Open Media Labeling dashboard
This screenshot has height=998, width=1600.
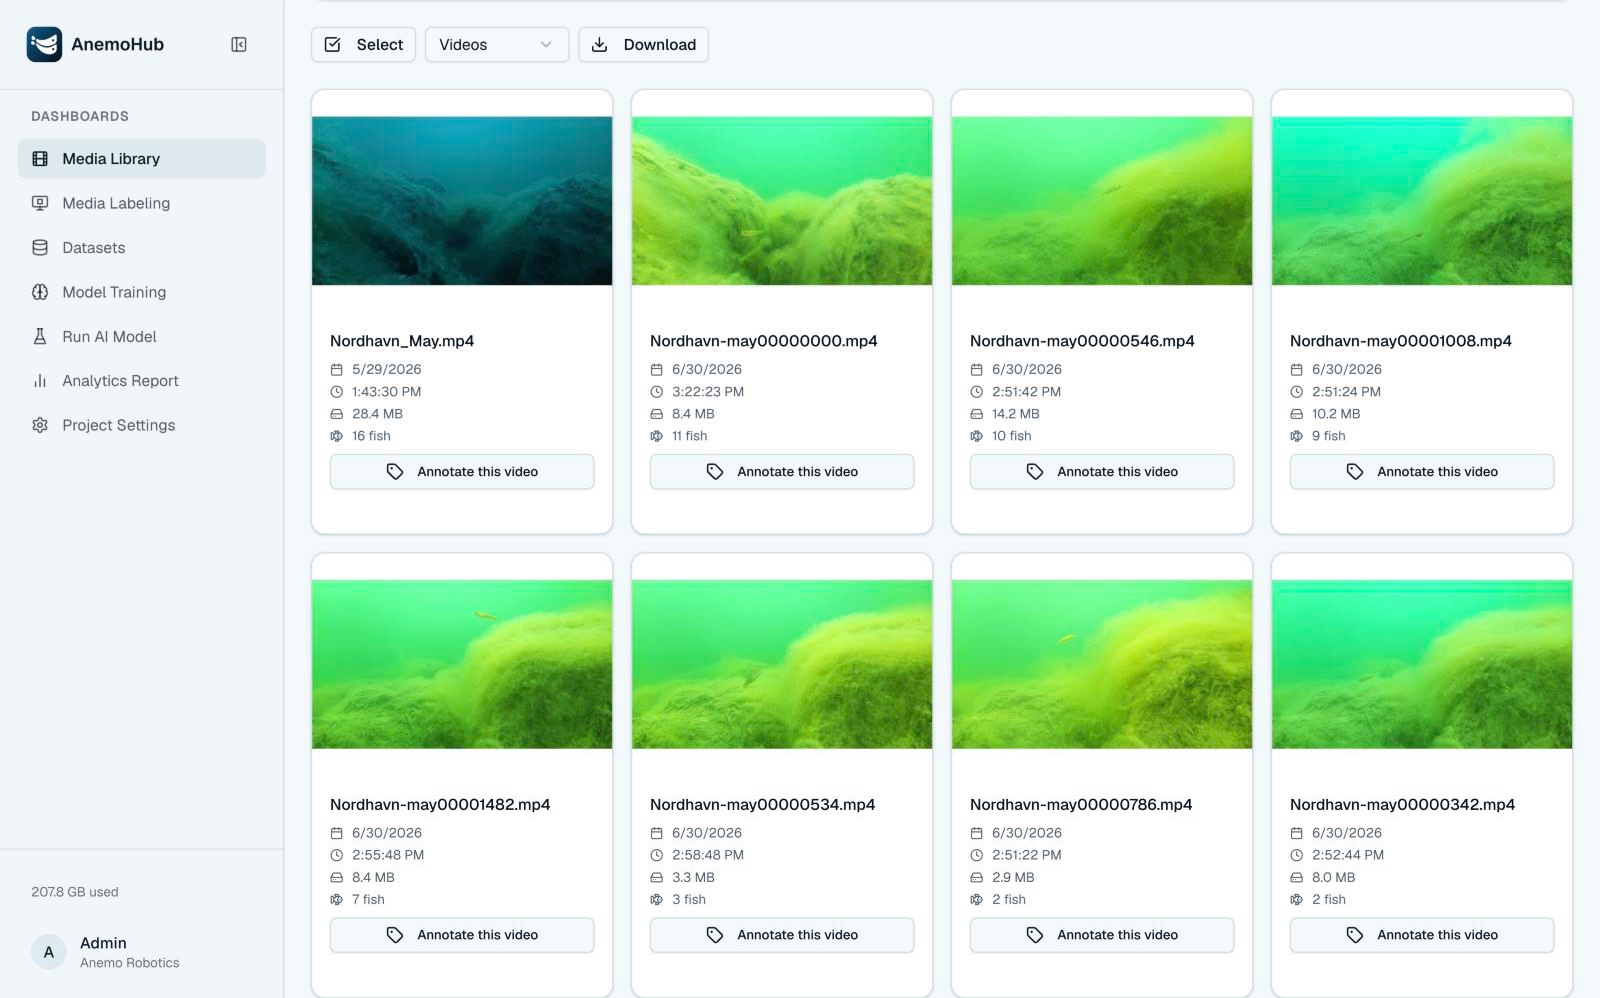(141, 203)
